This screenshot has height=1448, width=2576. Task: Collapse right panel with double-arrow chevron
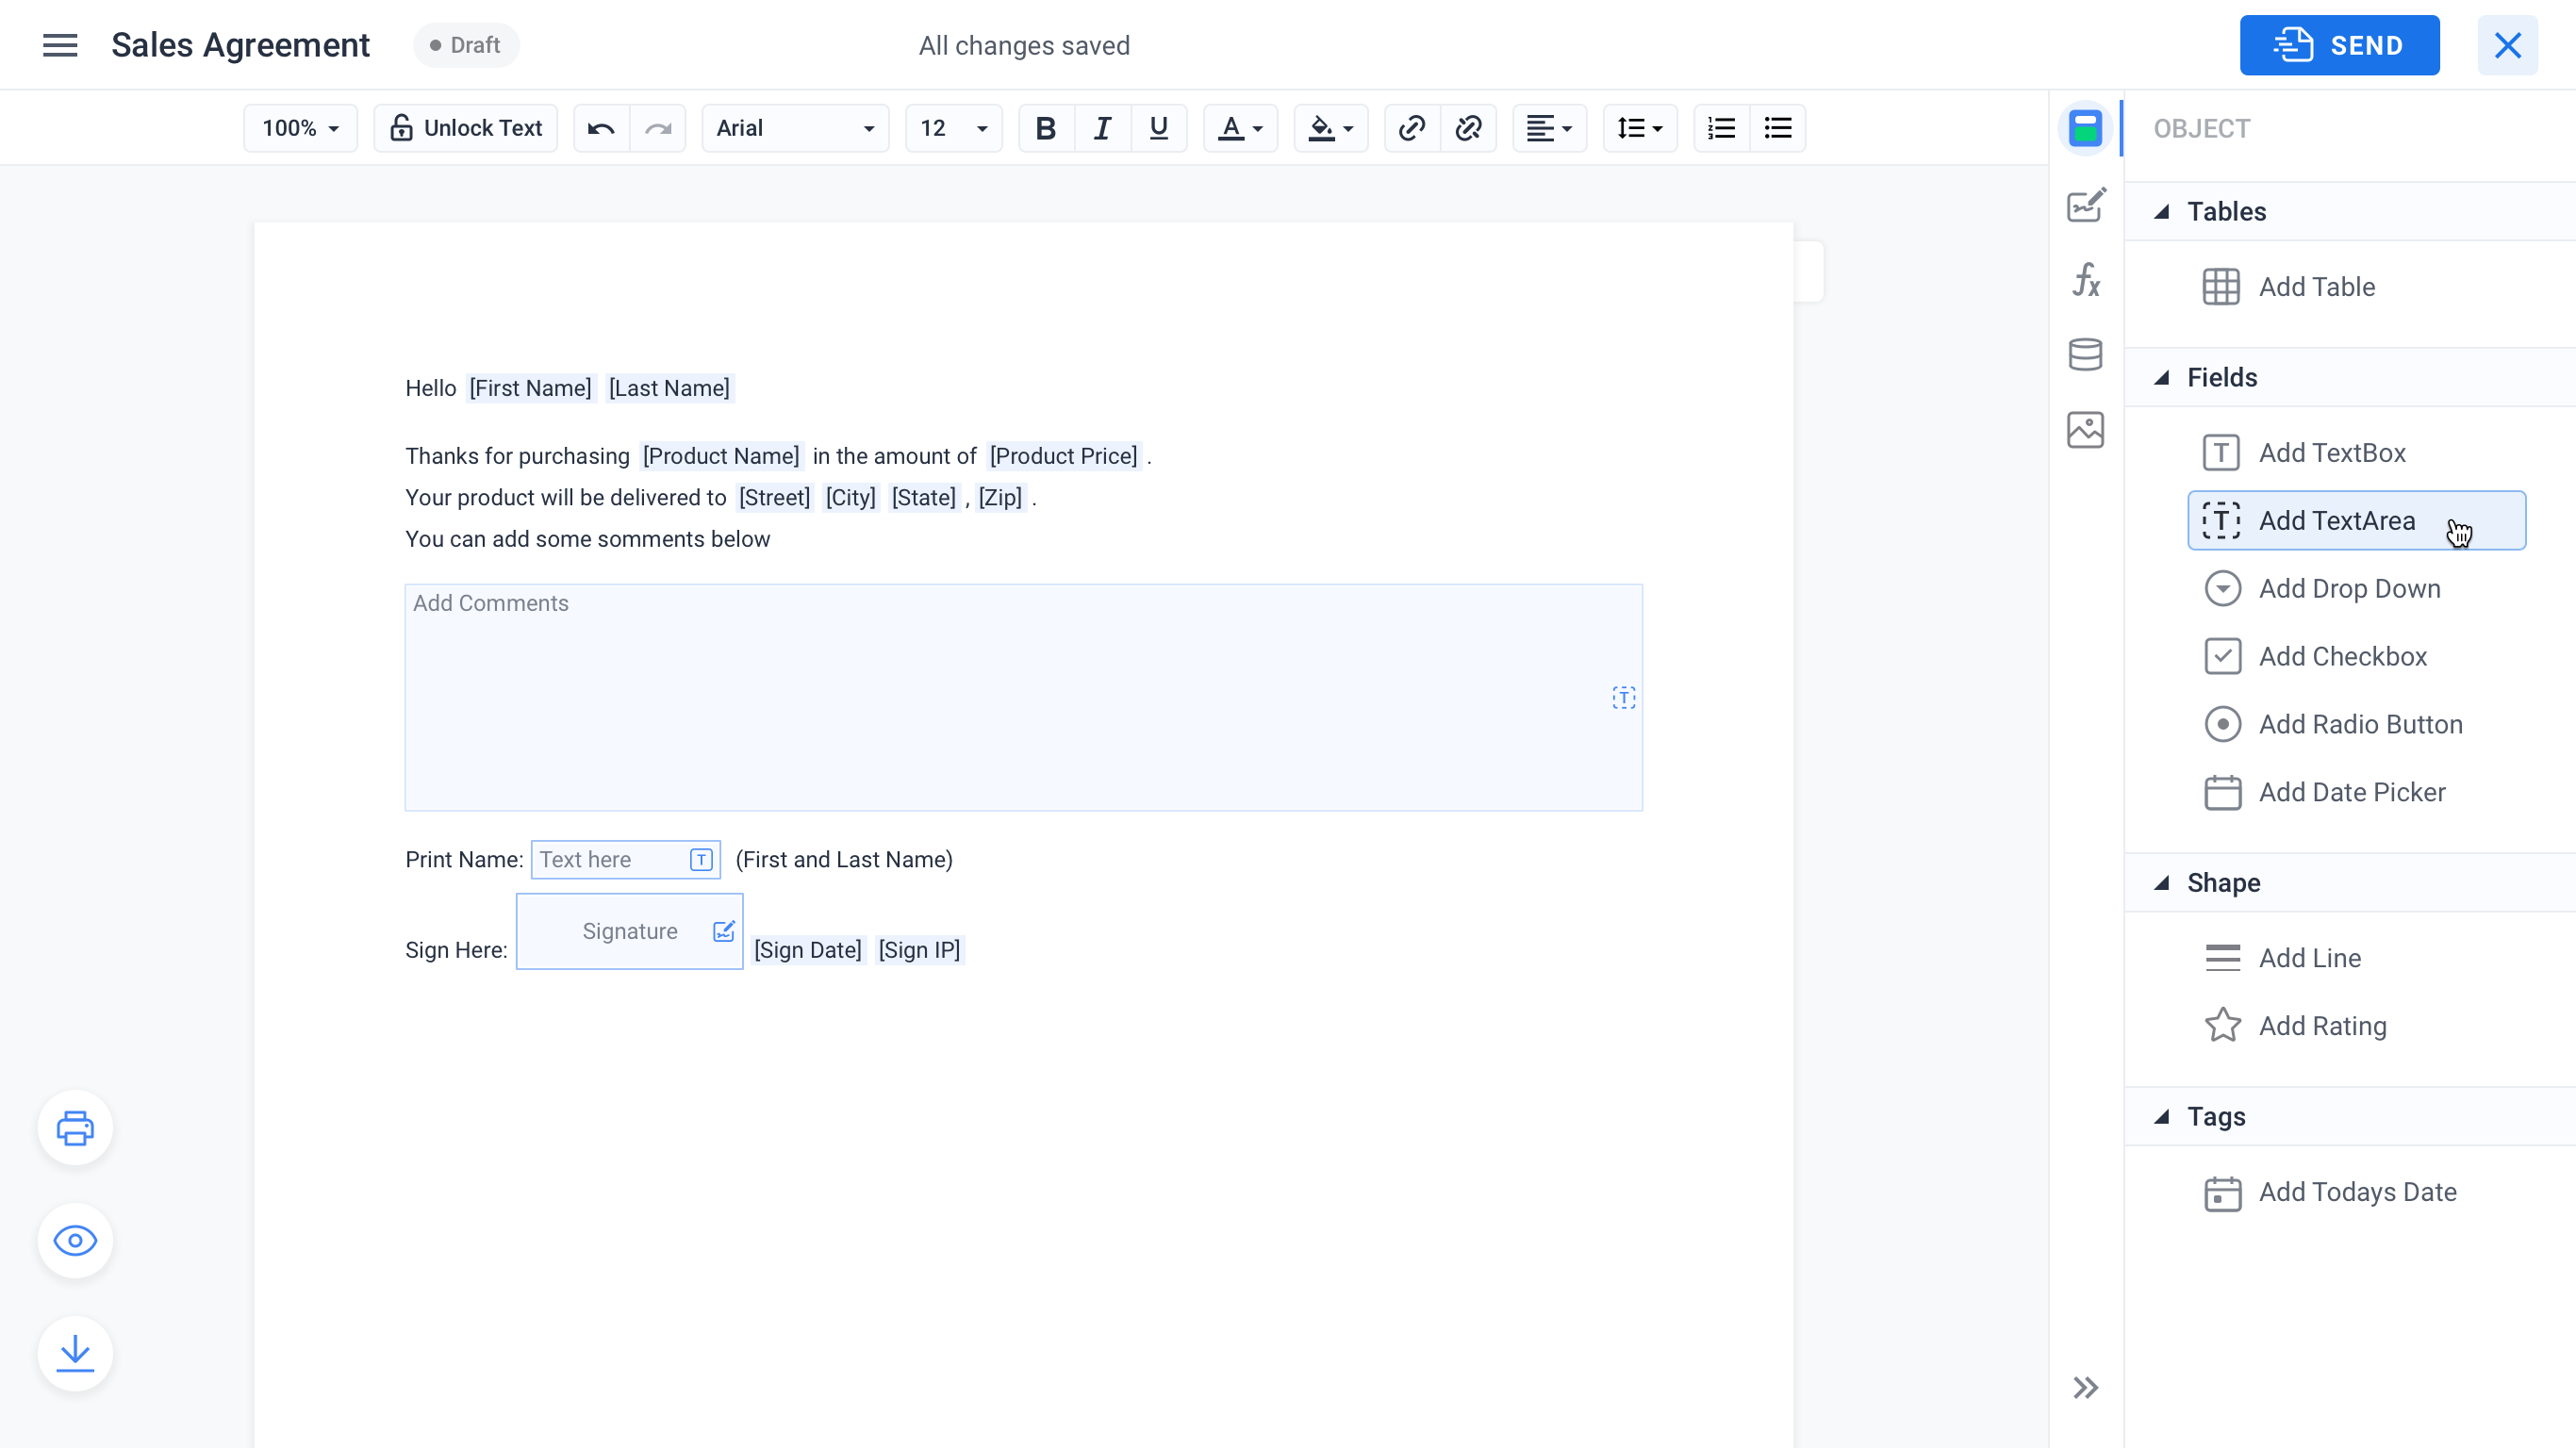pyautogui.click(x=2086, y=1388)
